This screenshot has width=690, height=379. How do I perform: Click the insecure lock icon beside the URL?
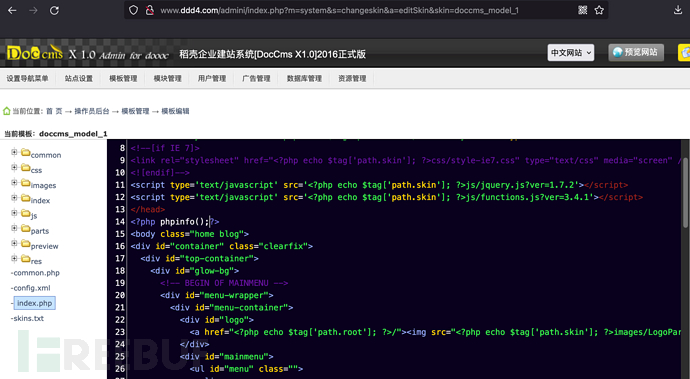pos(150,10)
